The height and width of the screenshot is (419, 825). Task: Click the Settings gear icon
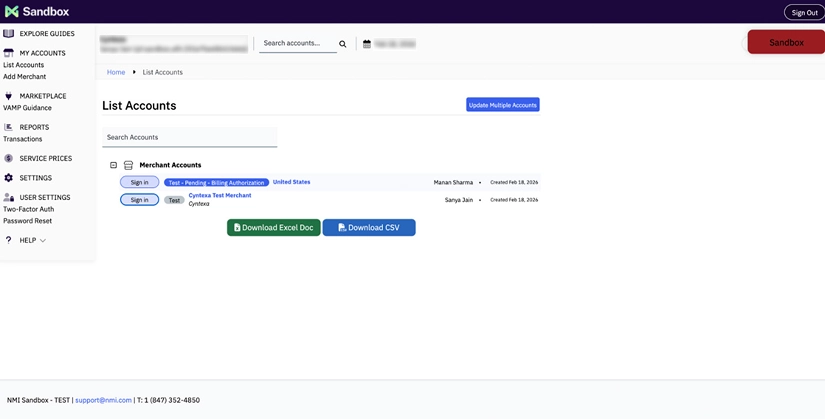pos(8,178)
